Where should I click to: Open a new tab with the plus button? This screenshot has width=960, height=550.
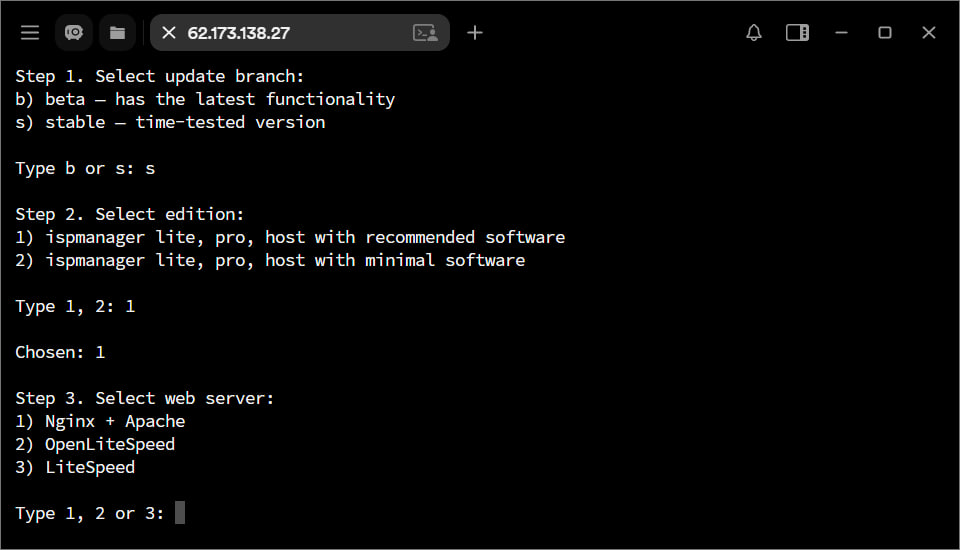(x=475, y=33)
